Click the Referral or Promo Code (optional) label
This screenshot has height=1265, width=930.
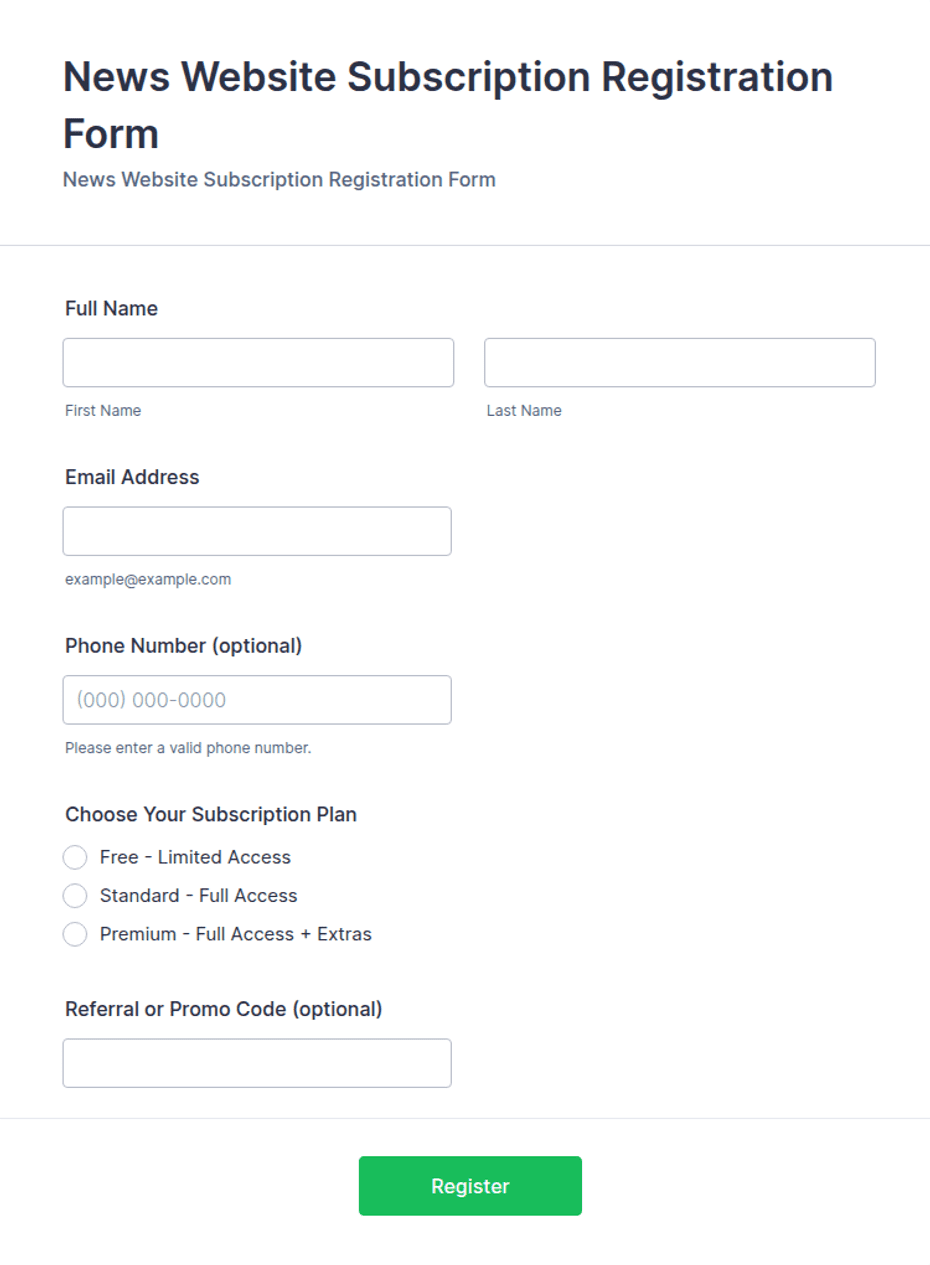coord(224,1009)
